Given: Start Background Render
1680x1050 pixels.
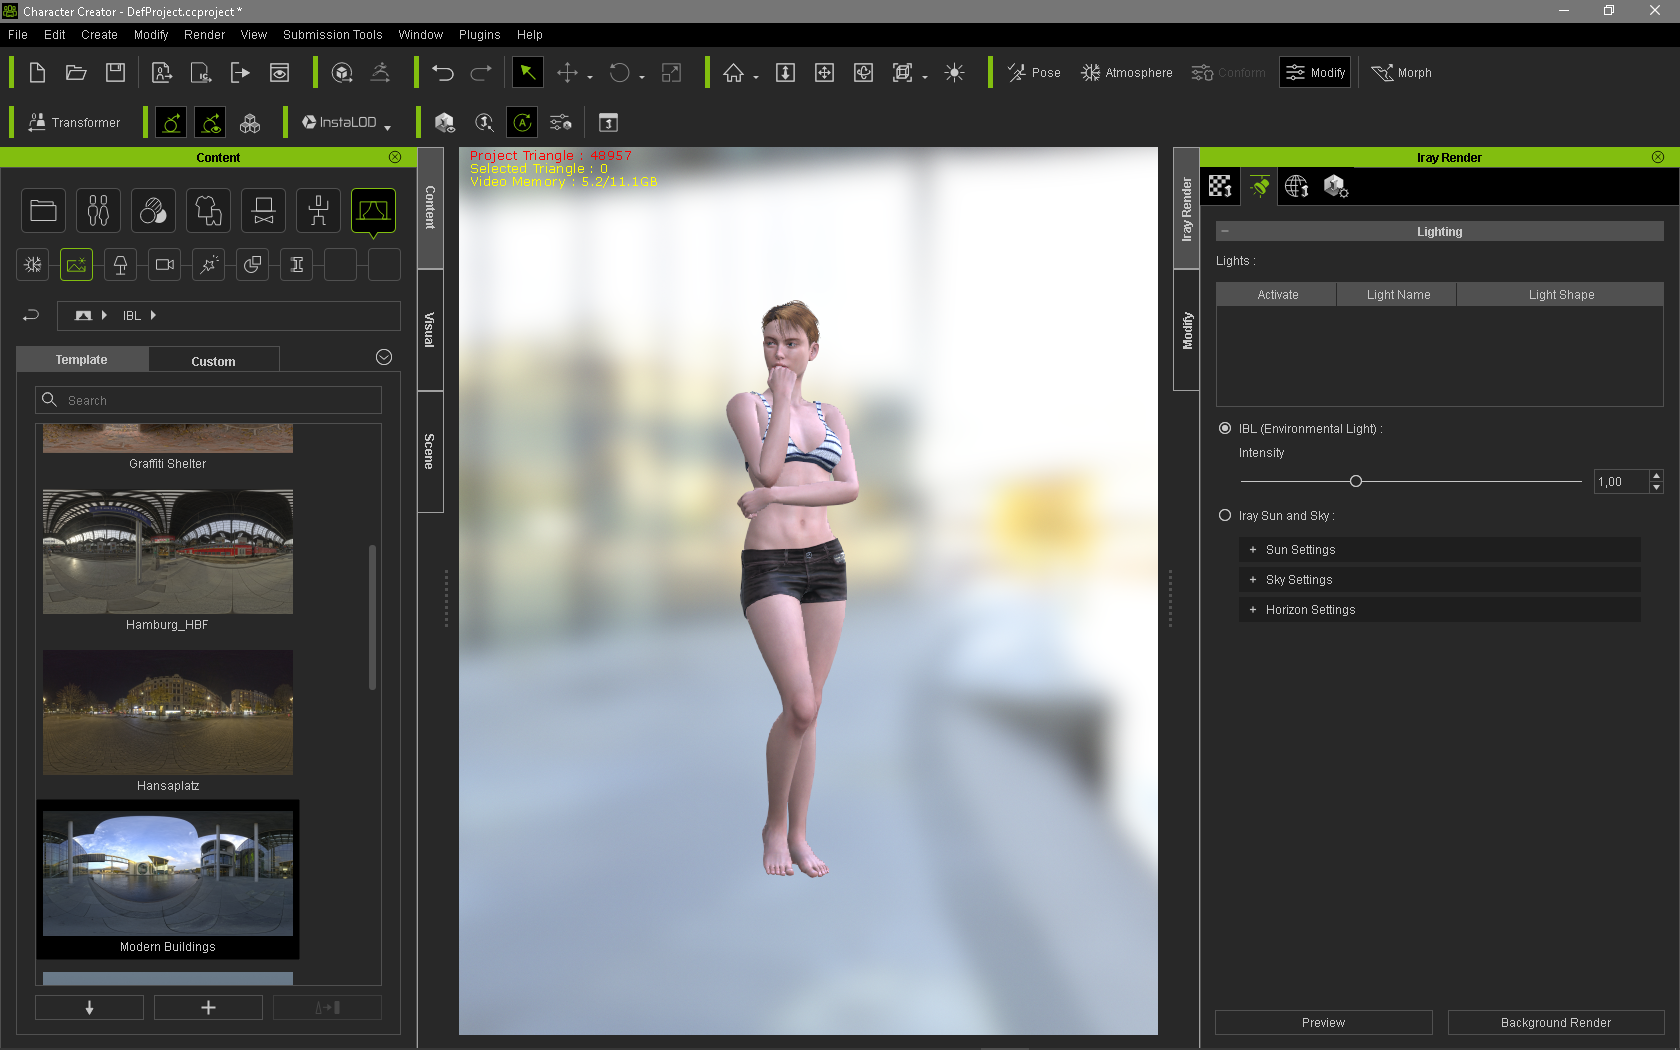Looking at the screenshot, I should pos(1555,1023).
